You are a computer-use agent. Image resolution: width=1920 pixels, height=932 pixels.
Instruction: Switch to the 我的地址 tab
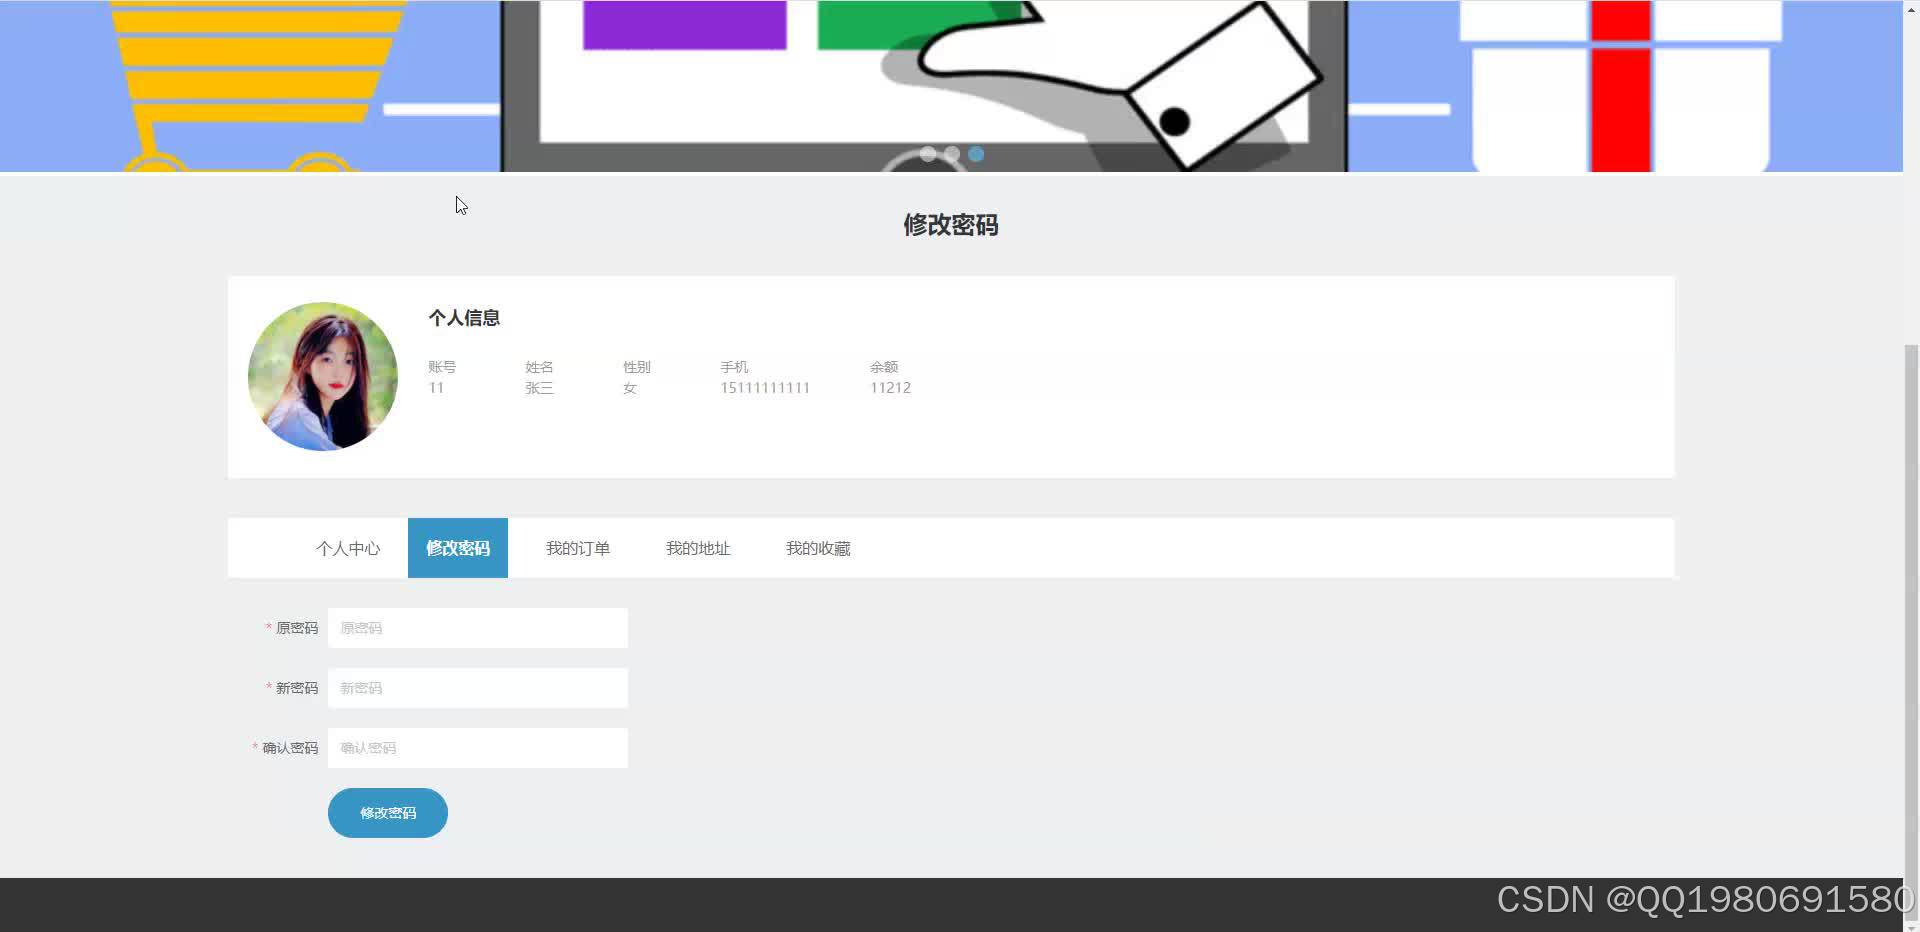click(698, 547)
